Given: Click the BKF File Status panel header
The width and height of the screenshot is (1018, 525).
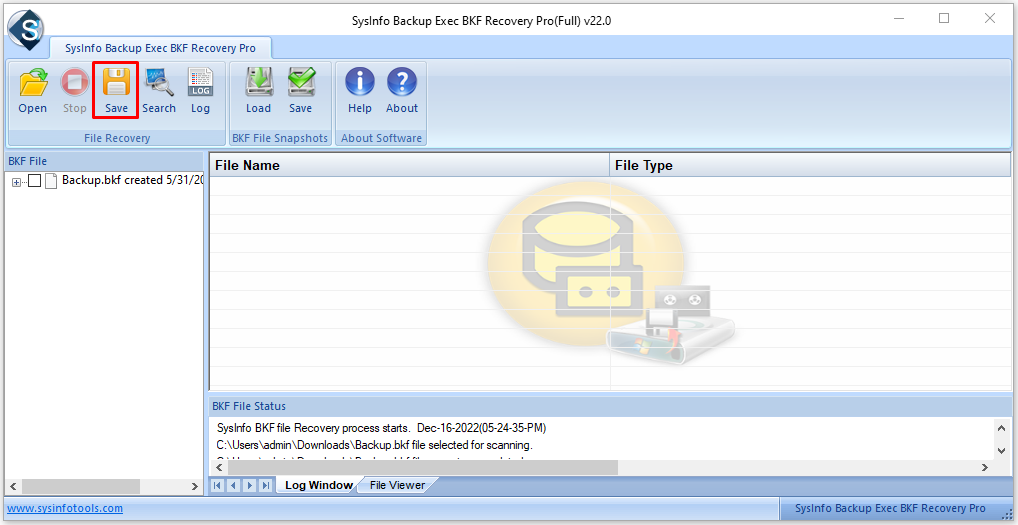Looking at the screenshot, I should click(x=610, y=406).
